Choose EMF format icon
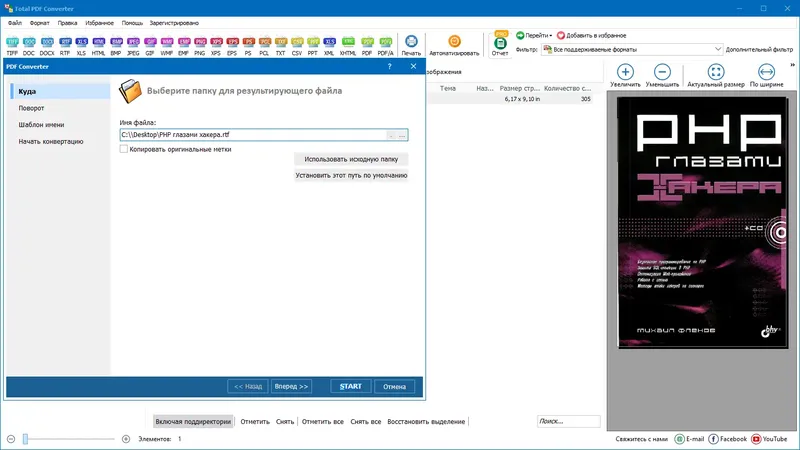The width and height of the screenshot is (800, 450). pyautogui.click(x=184, y=45)
